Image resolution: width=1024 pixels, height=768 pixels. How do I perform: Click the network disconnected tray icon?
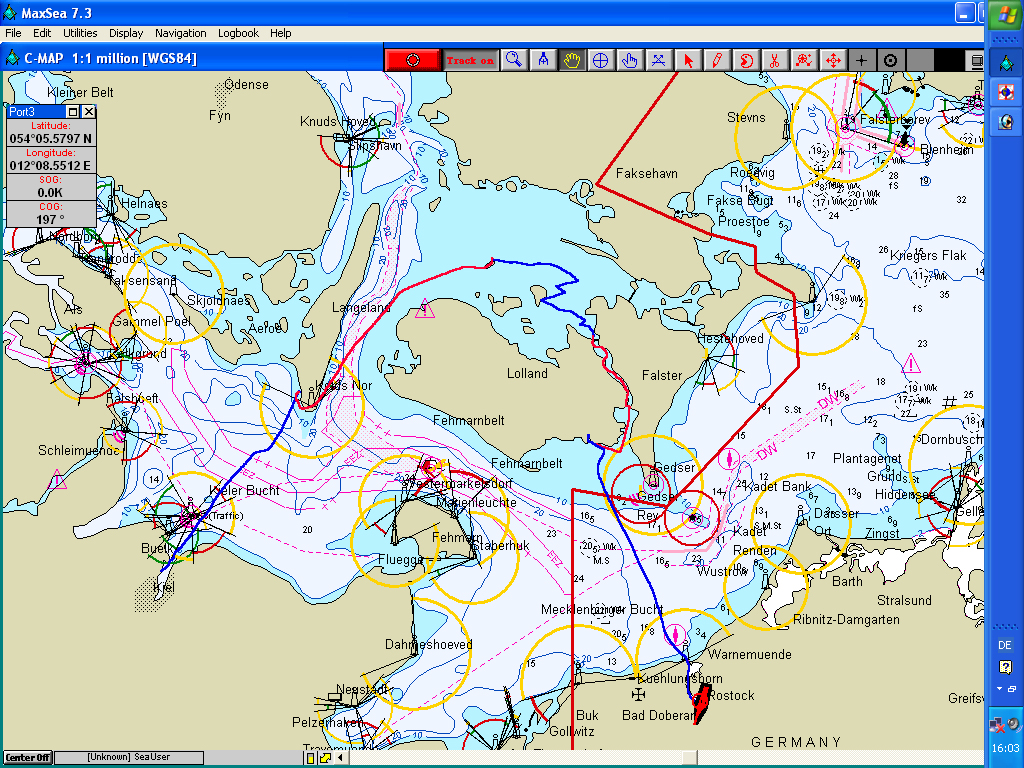click(x=997, y=724)
